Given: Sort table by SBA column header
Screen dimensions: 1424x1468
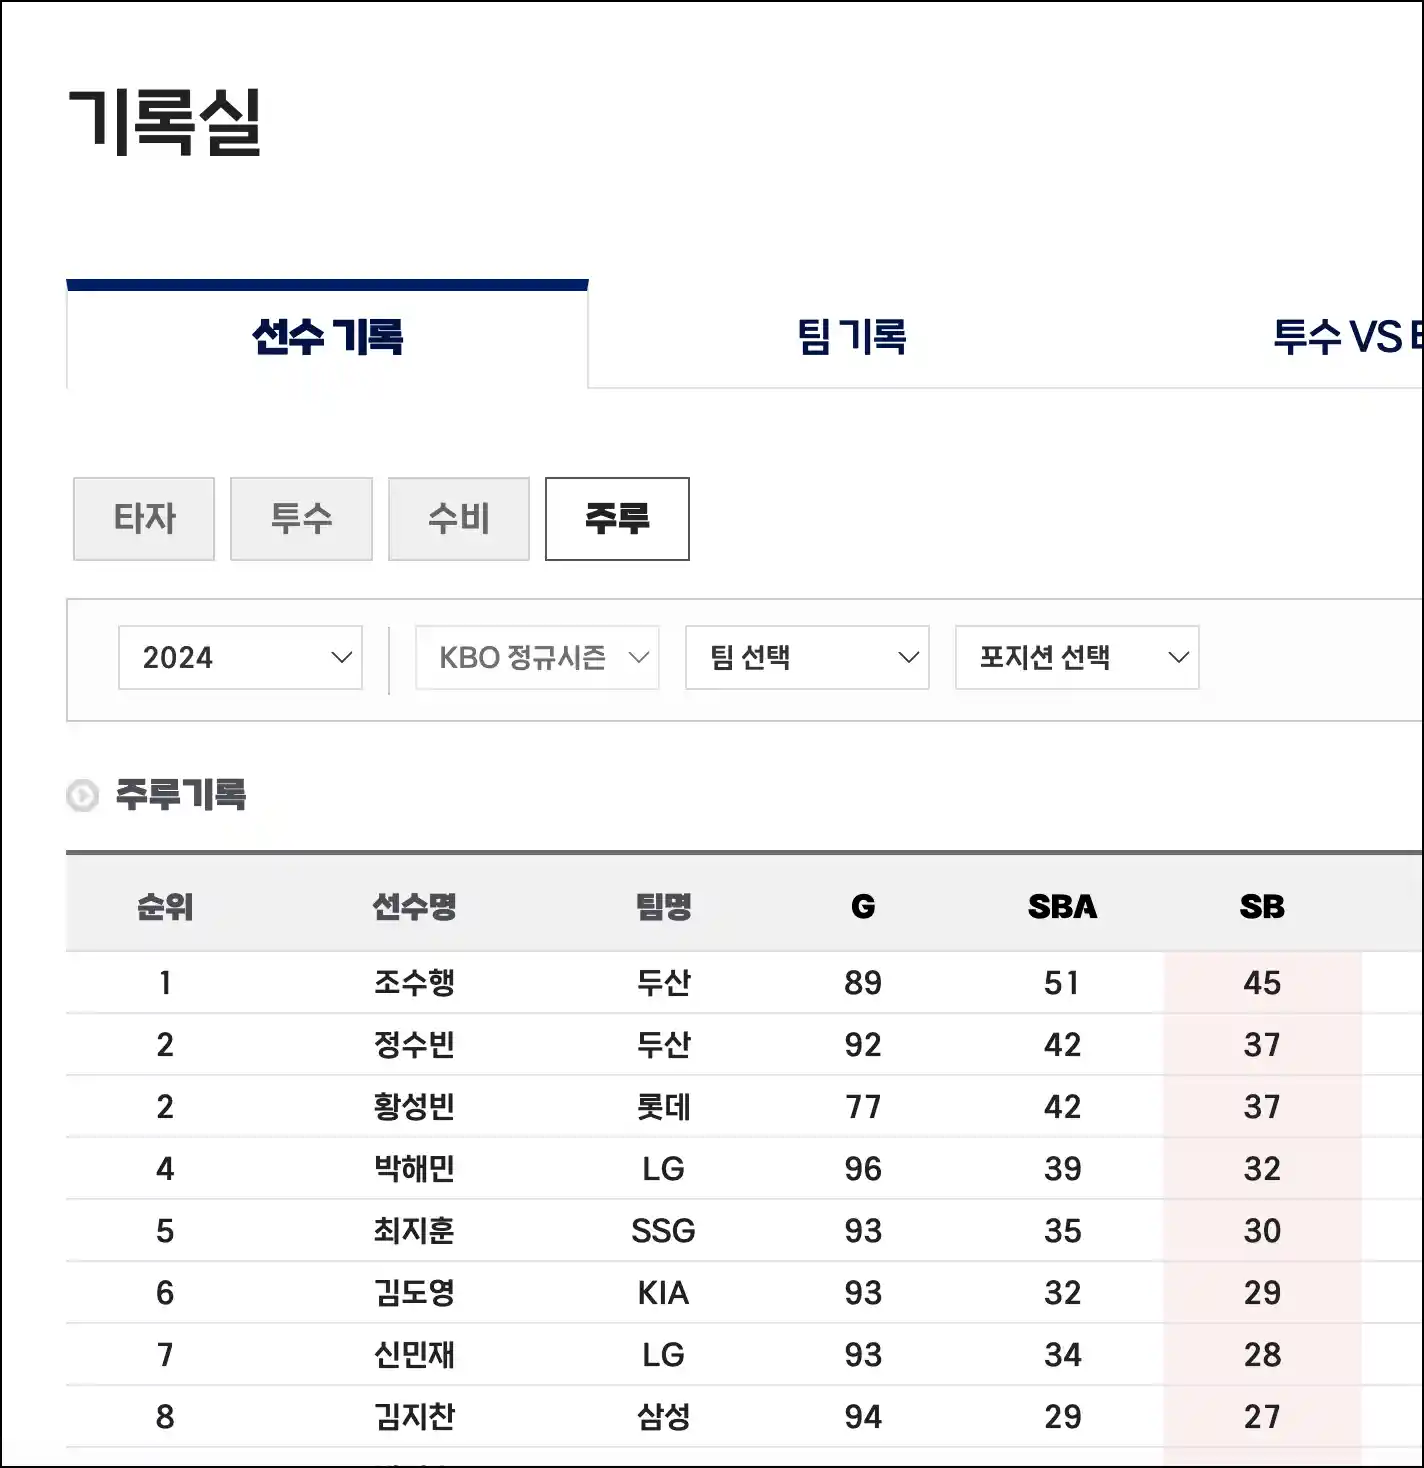Looking at the screenshot, I should tap(1062, 907).
